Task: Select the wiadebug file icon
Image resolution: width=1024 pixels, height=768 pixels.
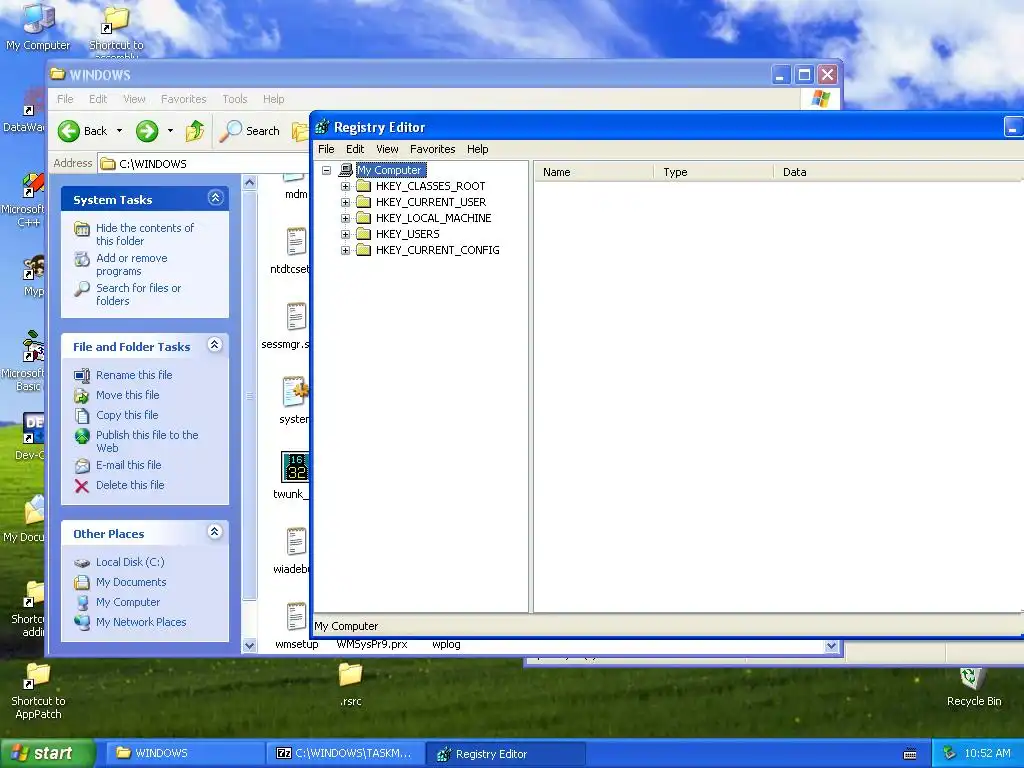Action: click(296, 542)
